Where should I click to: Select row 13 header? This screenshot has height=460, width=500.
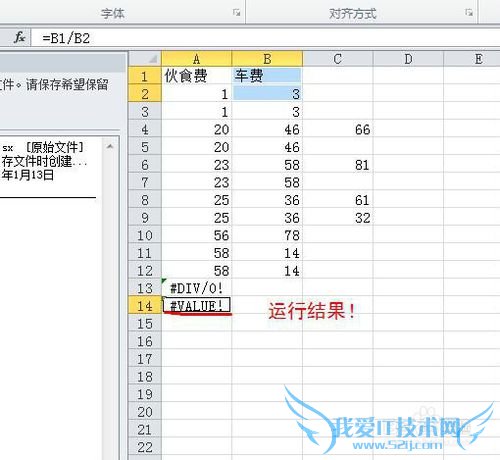(145, 288)
